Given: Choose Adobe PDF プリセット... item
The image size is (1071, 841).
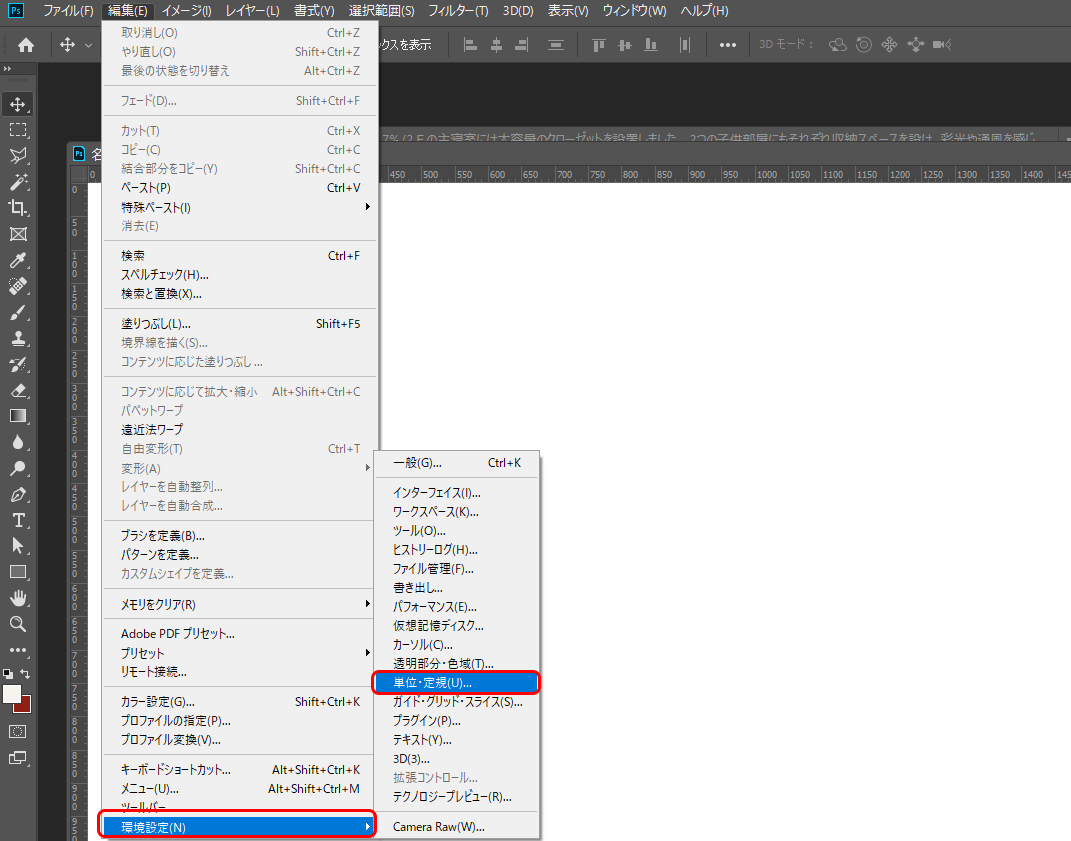Looking at the screenshot, I should (x=239, y=633).
